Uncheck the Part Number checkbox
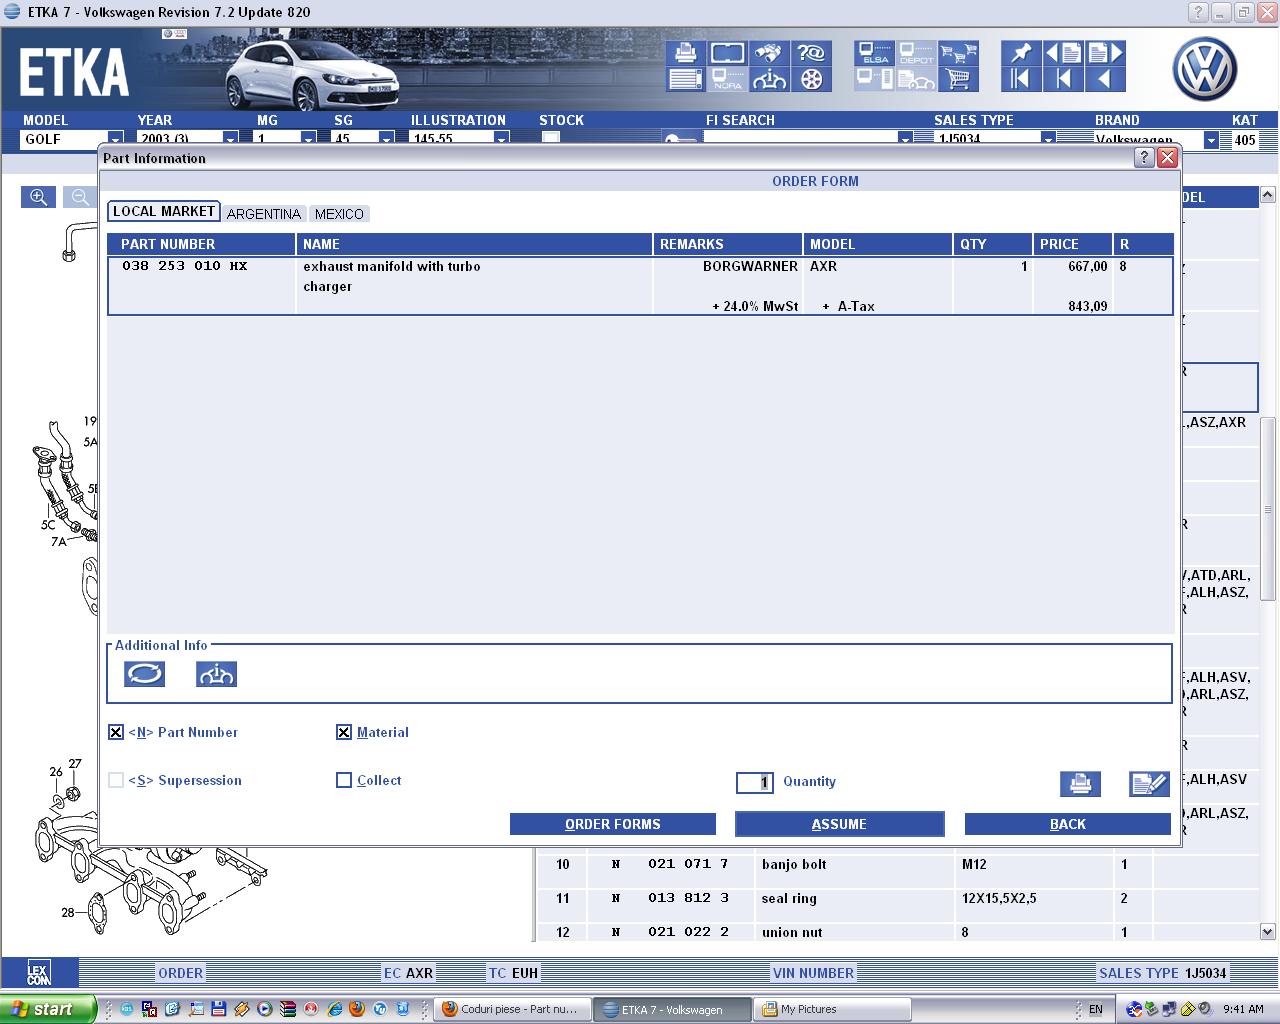The height and width of the screenshot is (1024, 1280). [x=116, y=732]
